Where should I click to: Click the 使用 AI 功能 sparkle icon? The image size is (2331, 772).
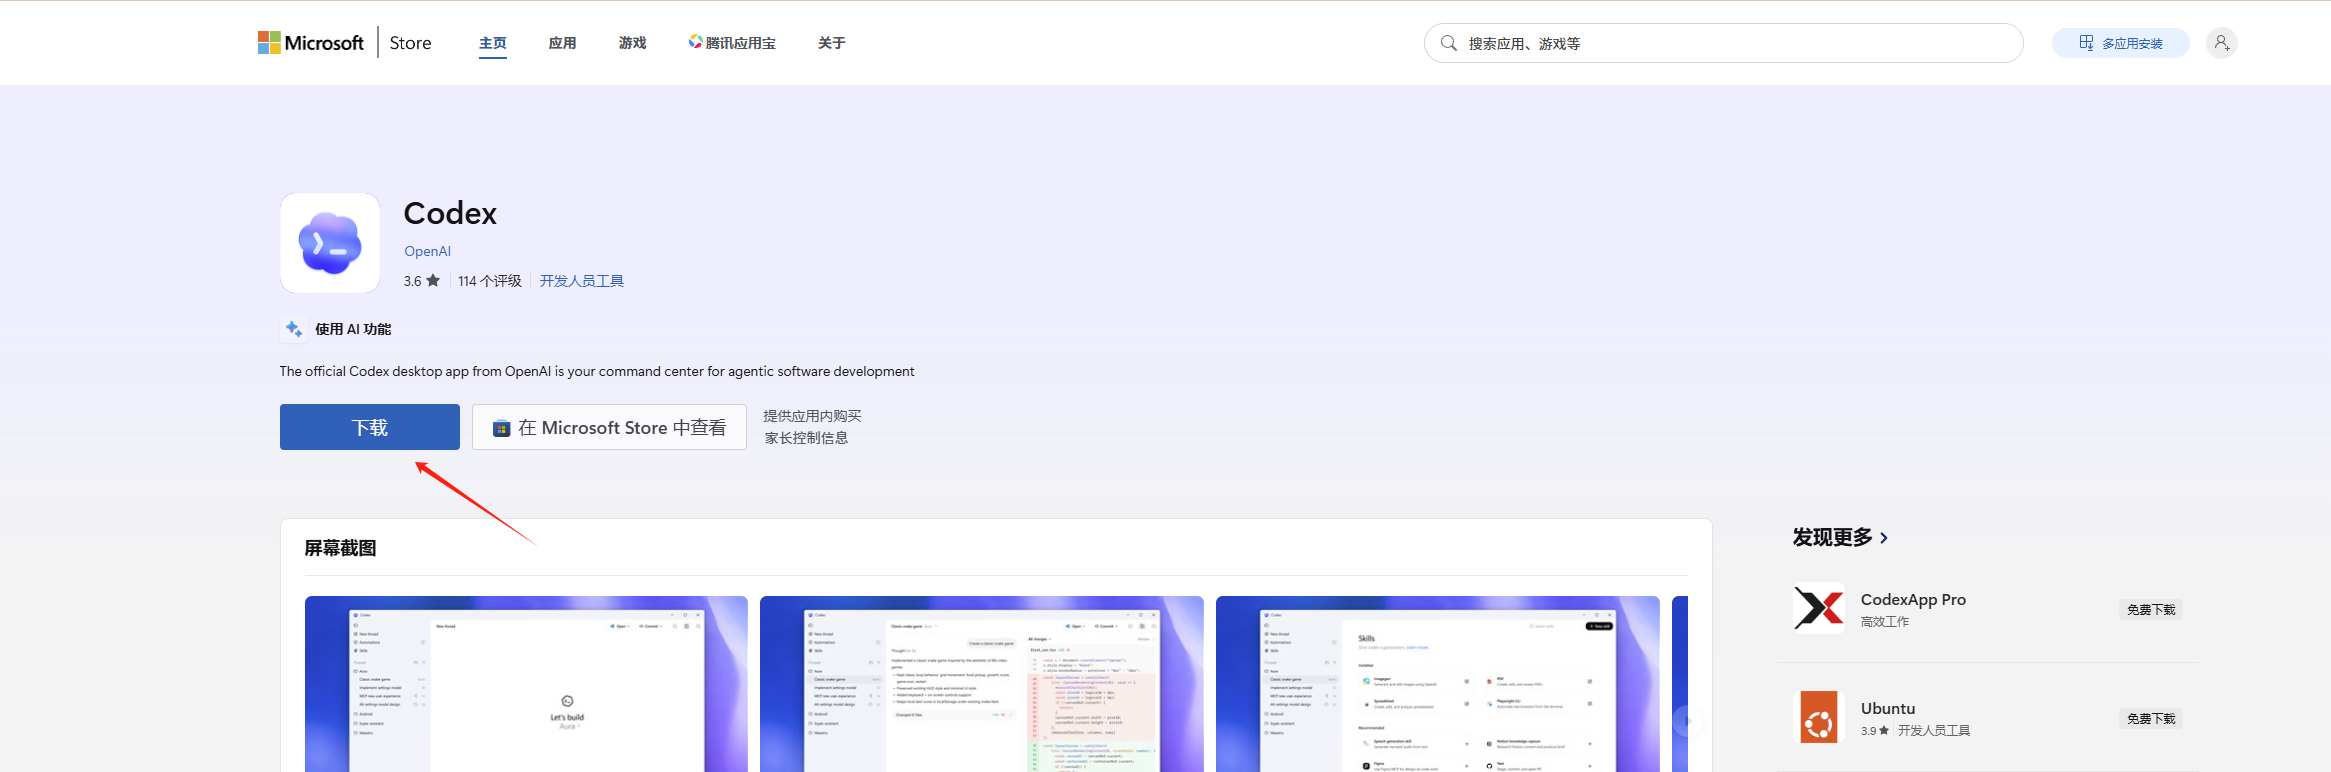coord(294,329)
